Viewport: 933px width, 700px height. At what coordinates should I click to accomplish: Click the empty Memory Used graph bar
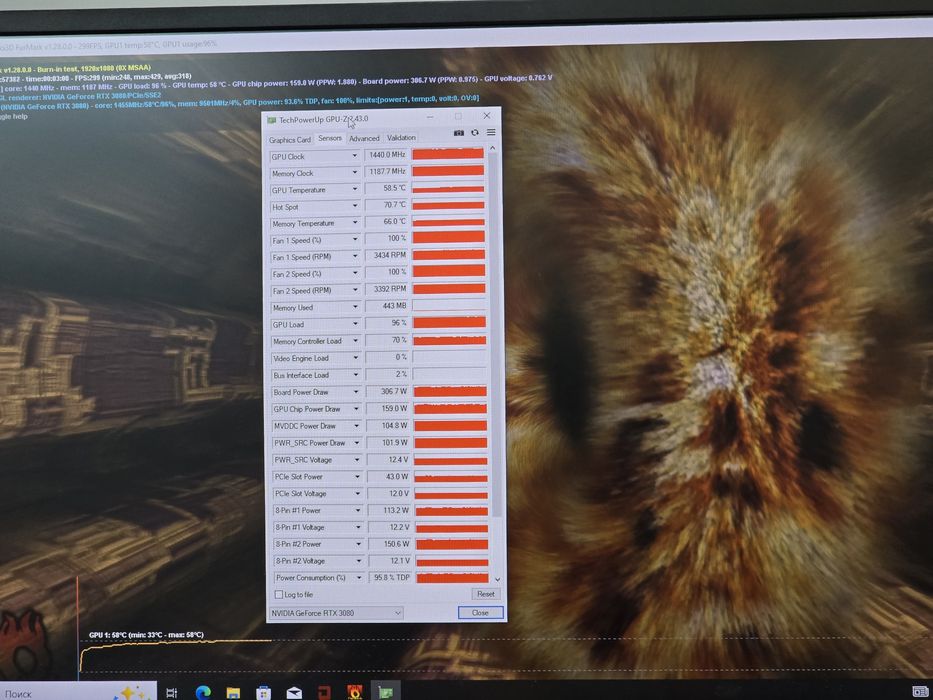coord(449,305)
